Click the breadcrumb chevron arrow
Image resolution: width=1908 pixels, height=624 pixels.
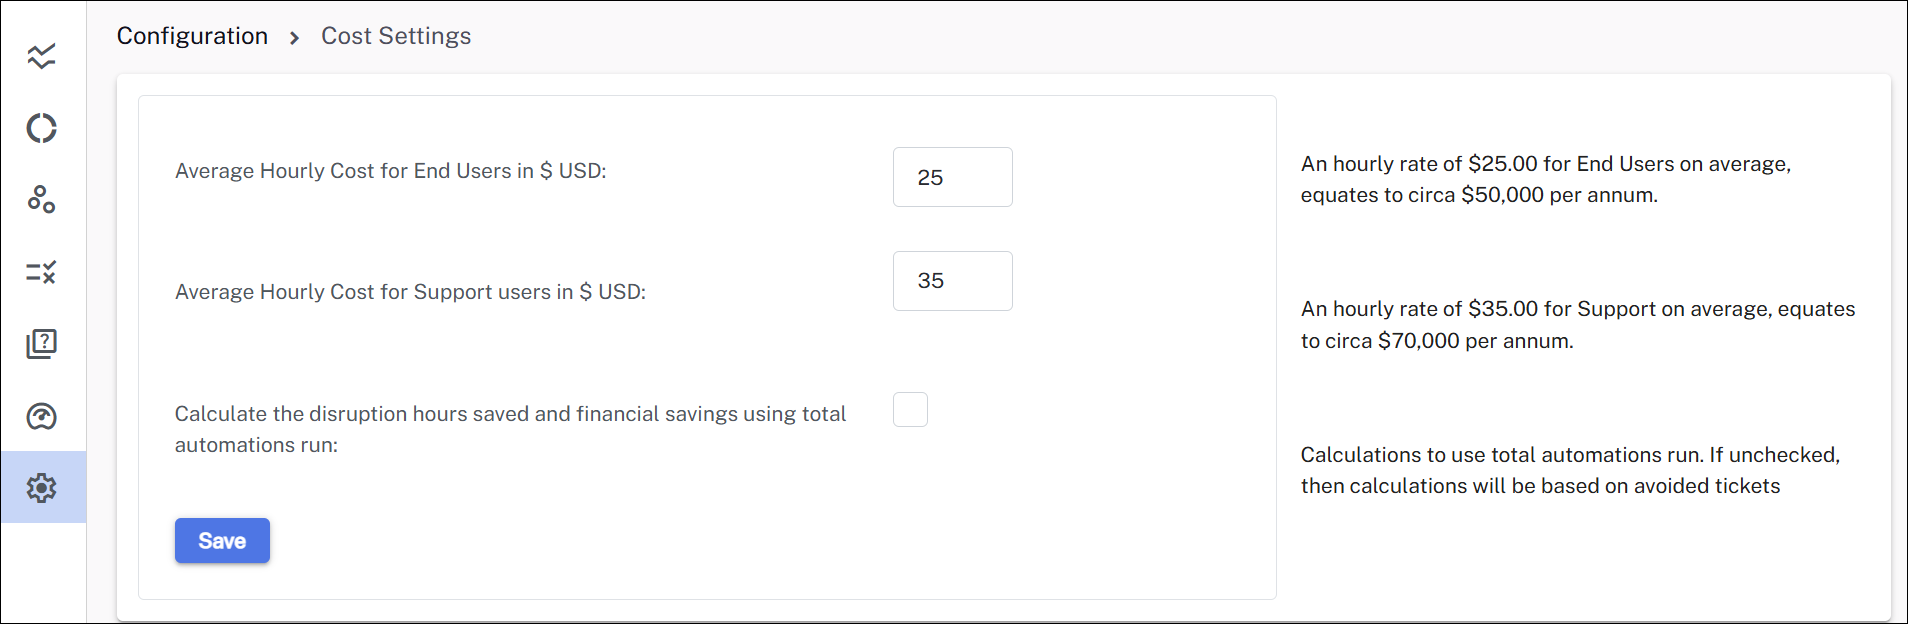tap(294, 38)
